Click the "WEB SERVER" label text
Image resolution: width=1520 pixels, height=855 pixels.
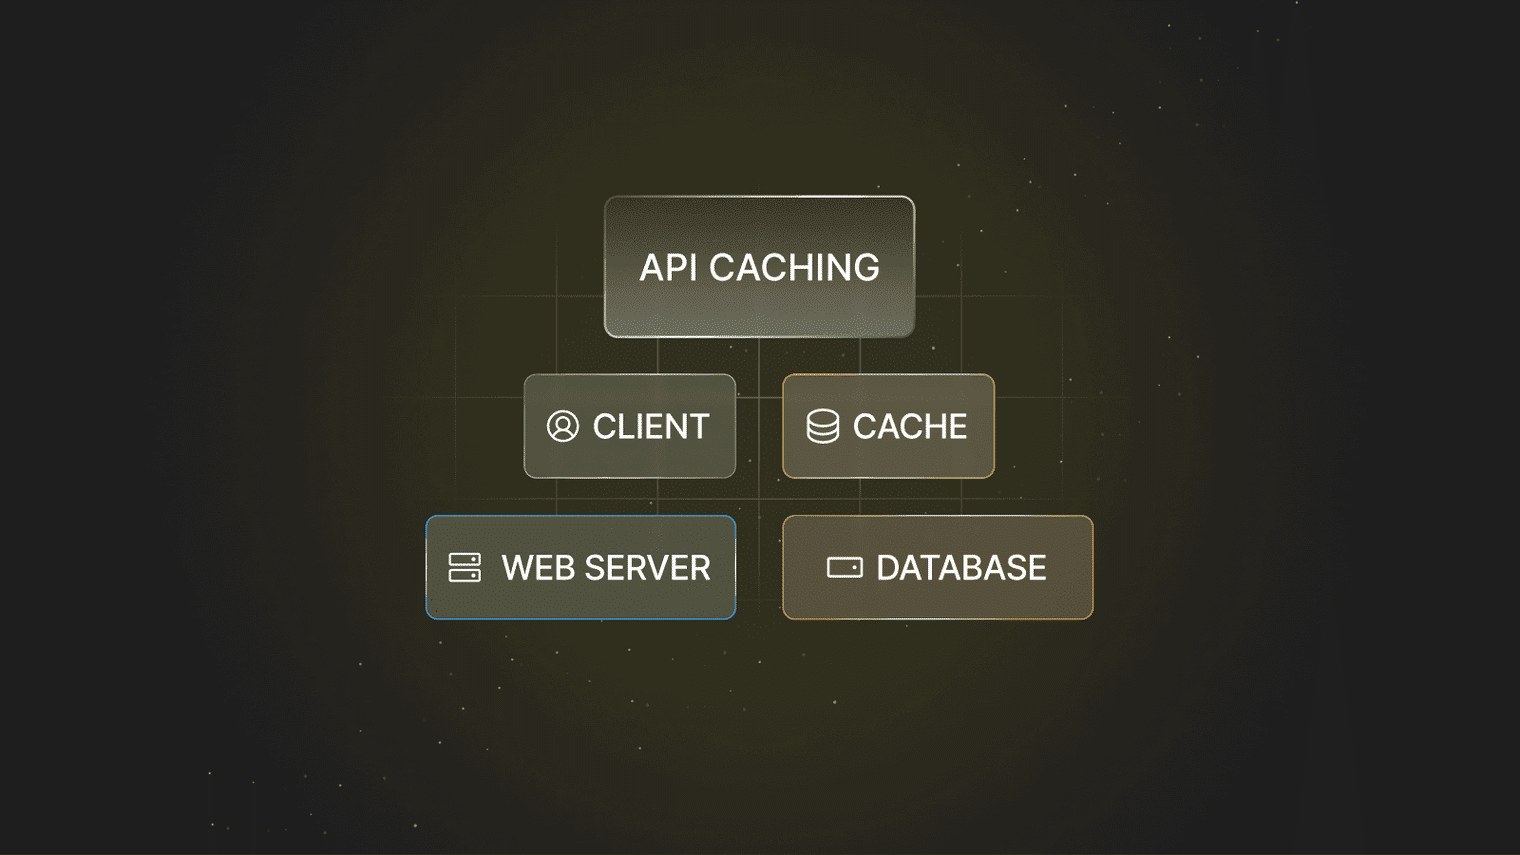(606, 568)
